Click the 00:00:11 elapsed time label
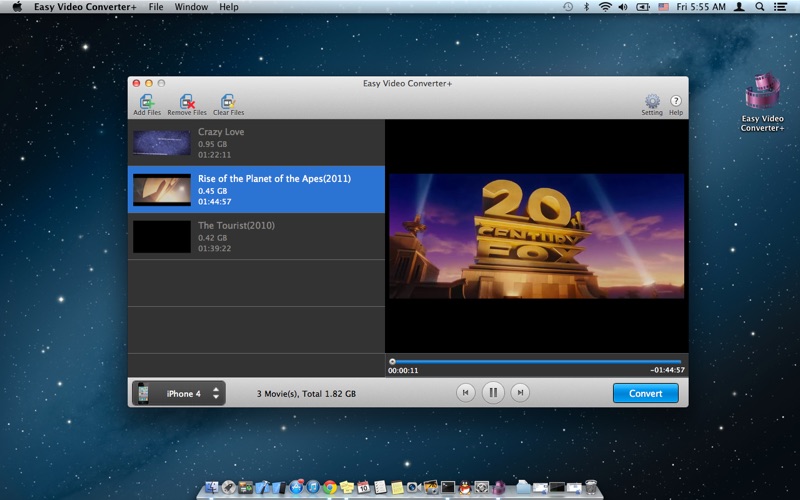Viewport: 800px width, 500px height. 403,370
